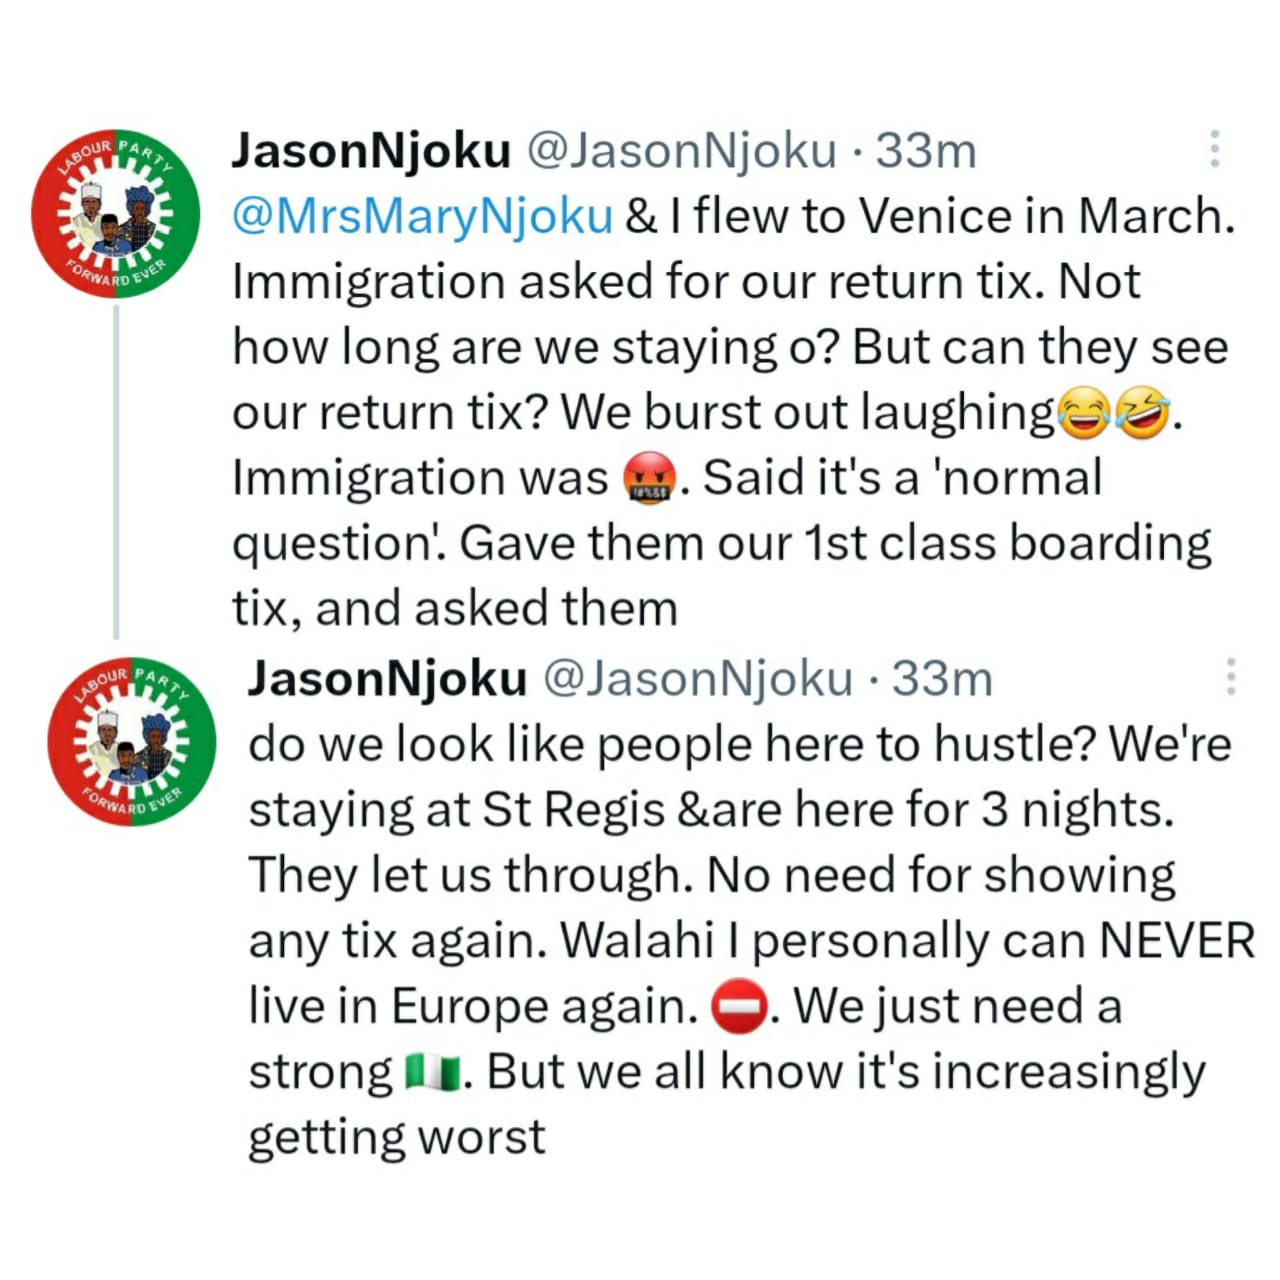This screenshot has height=1280, width=1280.
Task: Click the rolling laughing emoji
Action: click(x=1142, y=414)
